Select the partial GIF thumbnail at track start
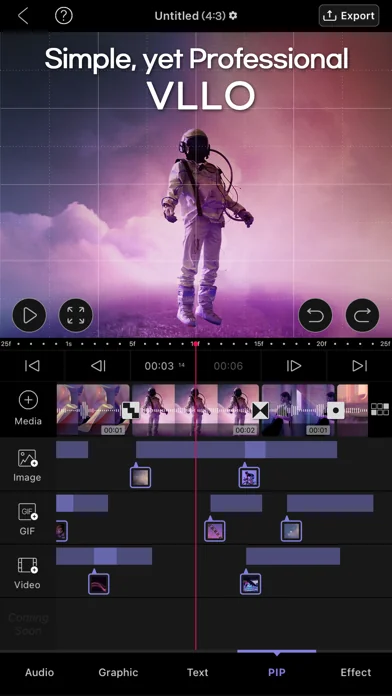392x696 pixels. point(62,531)
